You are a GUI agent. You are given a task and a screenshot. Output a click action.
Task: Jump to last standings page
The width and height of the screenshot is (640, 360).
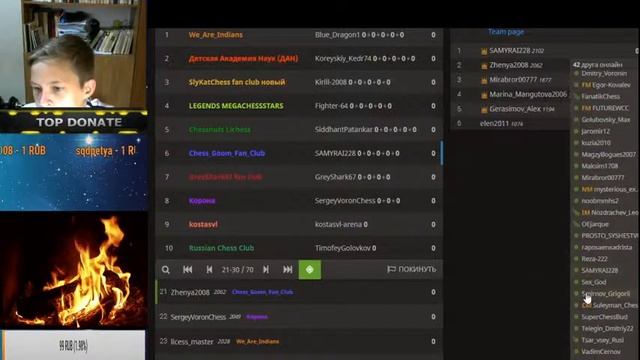pos(288,270)
